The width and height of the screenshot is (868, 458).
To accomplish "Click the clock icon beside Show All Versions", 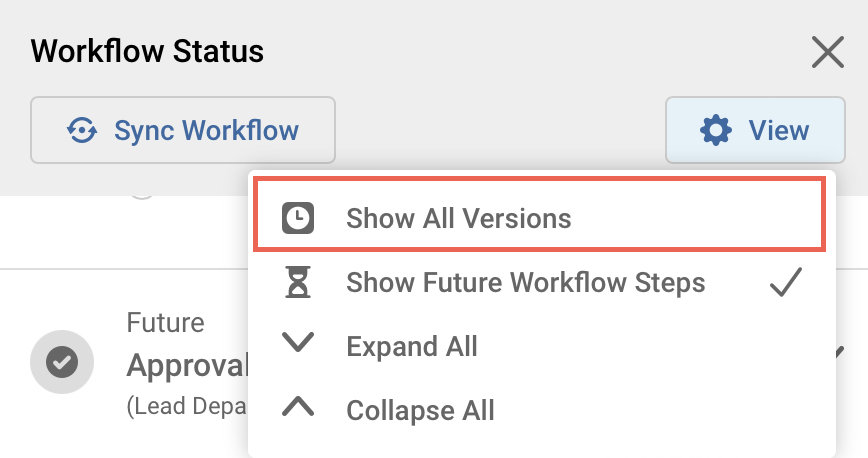I will [298, 218].
